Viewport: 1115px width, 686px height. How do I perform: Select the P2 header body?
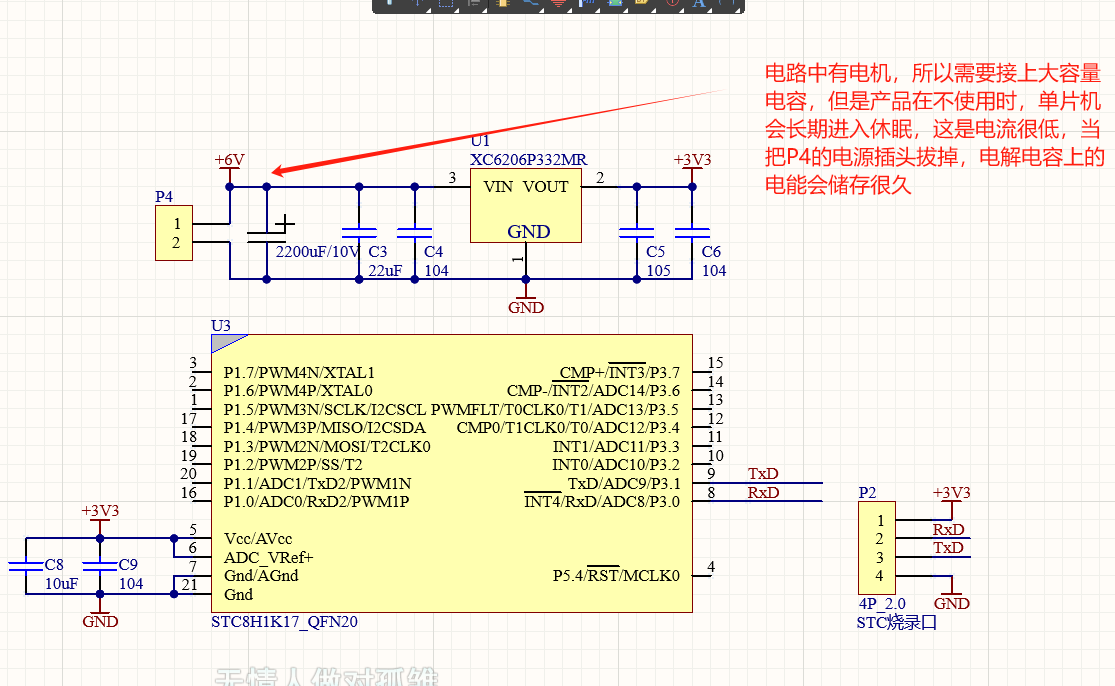(x=877, y=547)
